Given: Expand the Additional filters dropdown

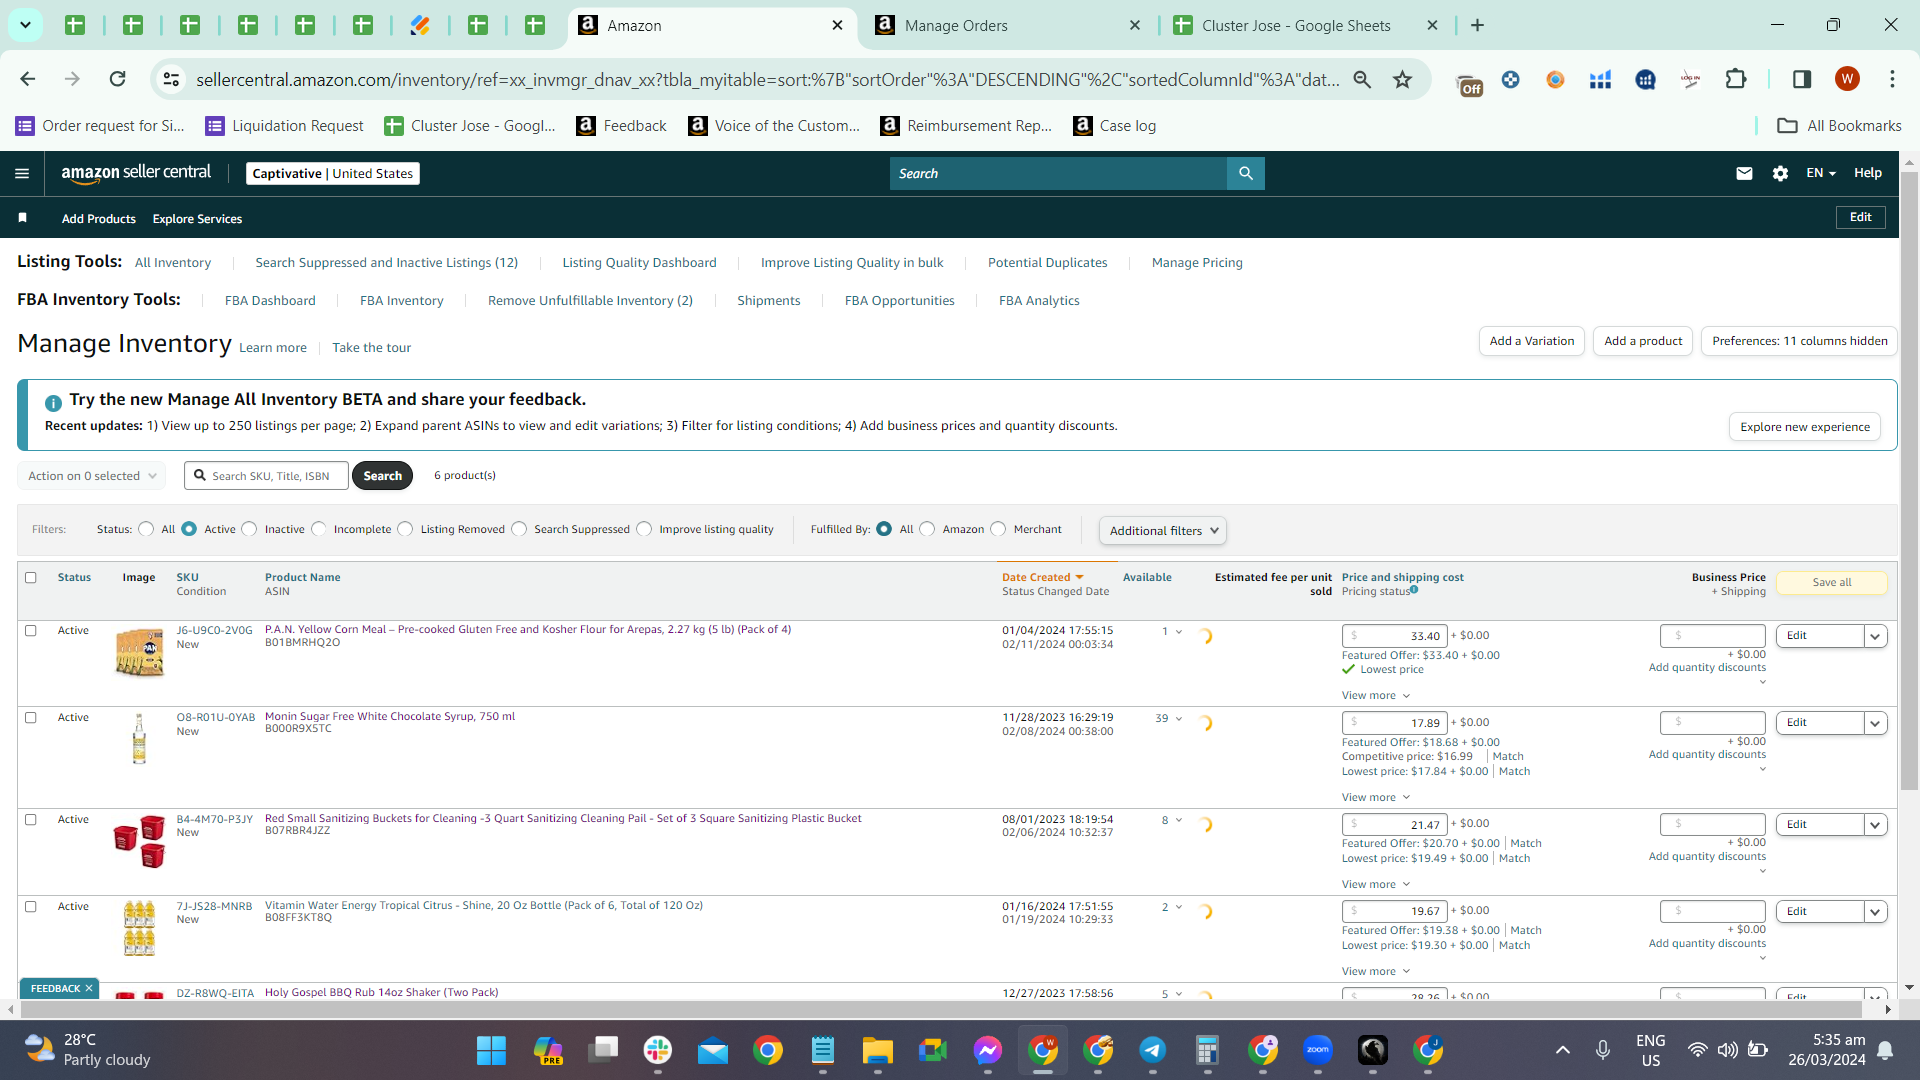Looking at the screenshot, I should [x=1163, y=530].
